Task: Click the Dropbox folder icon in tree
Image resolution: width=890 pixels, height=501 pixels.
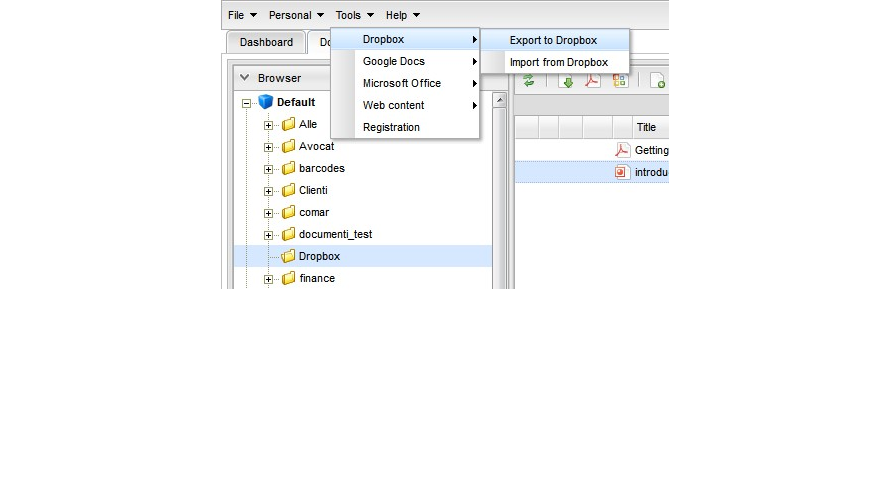Action: pos(288,256)
